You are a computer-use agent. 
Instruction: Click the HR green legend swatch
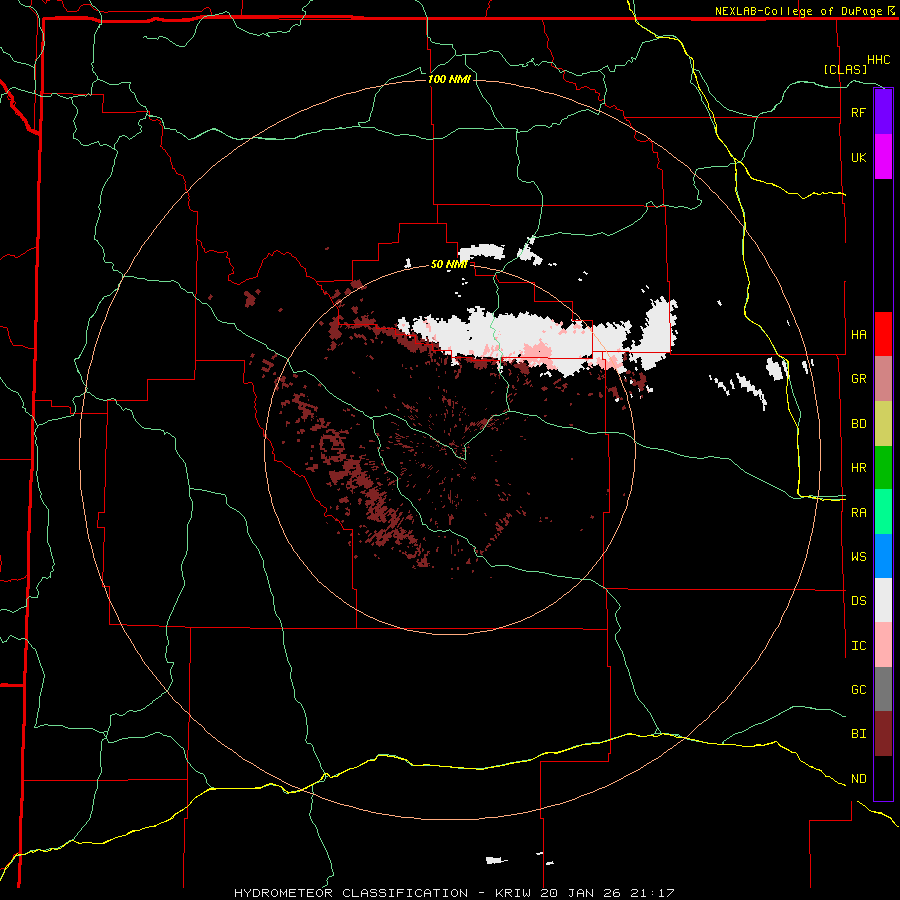pyautogui.click(x=883, y=467)
